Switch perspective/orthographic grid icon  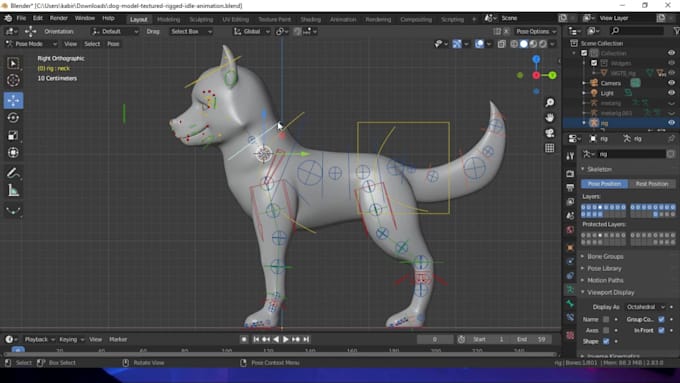[550, 148]
